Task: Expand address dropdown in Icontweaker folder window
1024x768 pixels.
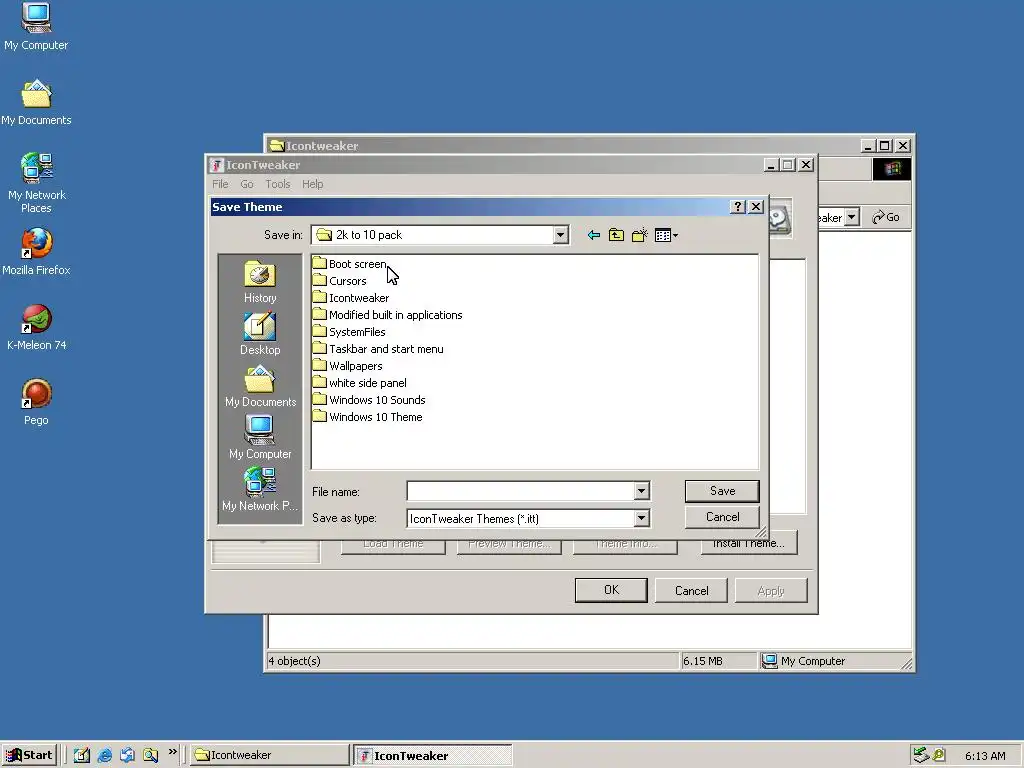Action: tap(852, 217)
